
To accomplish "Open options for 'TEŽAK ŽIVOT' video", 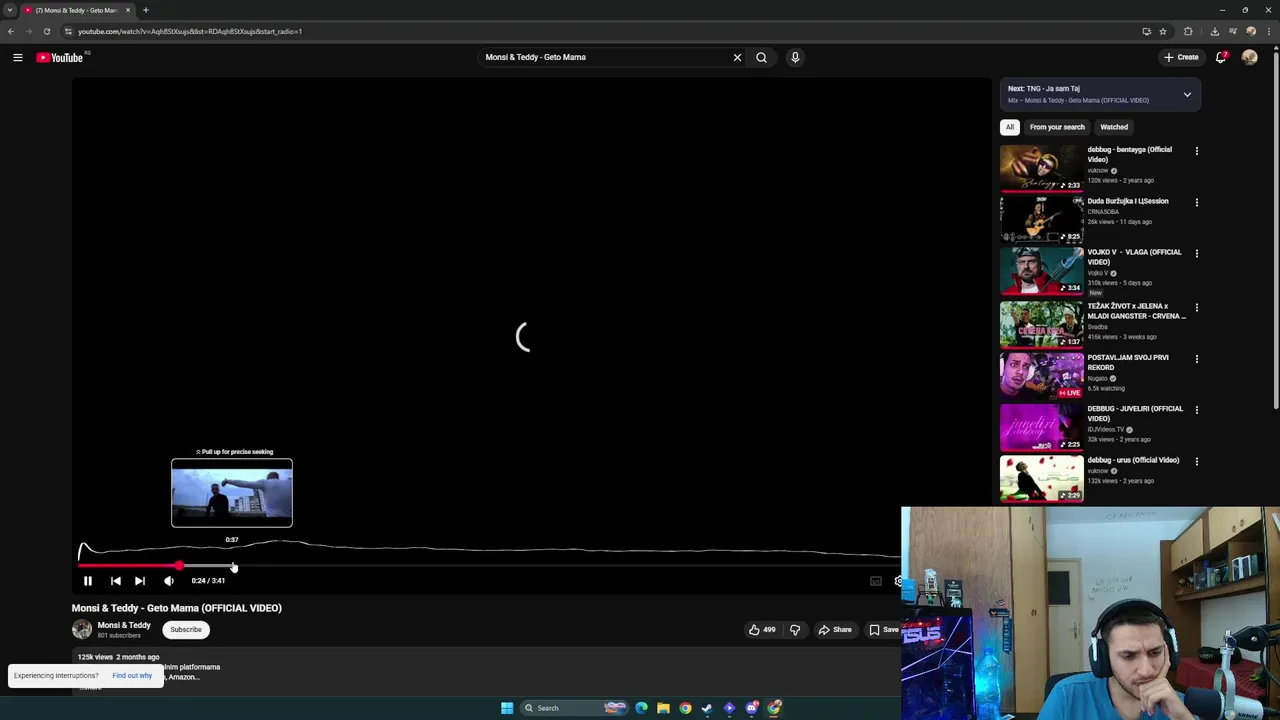I will [x=1197, y=307].
